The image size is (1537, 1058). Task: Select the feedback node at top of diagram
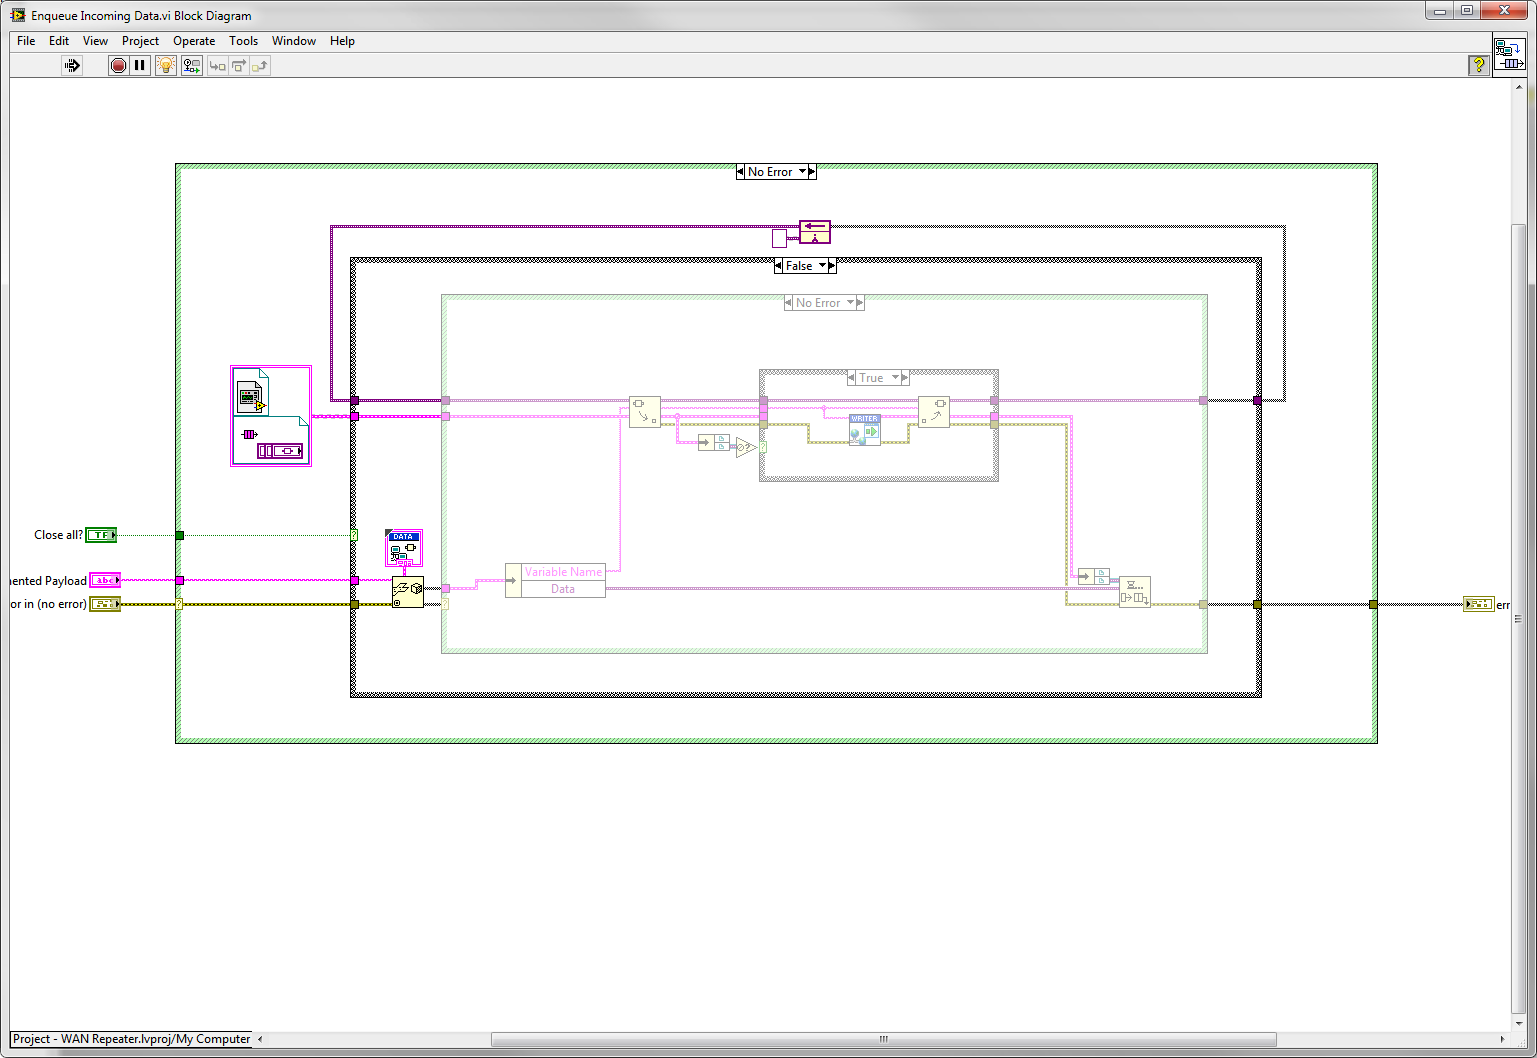(x=815, y=233)
